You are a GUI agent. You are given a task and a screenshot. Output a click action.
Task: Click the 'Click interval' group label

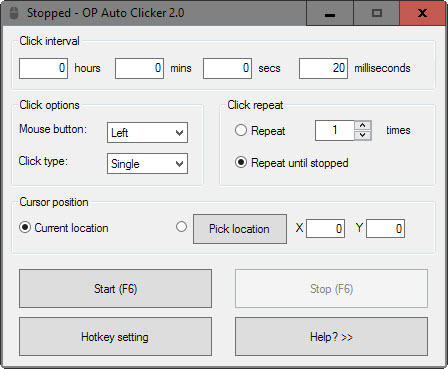tap(49, 41)
